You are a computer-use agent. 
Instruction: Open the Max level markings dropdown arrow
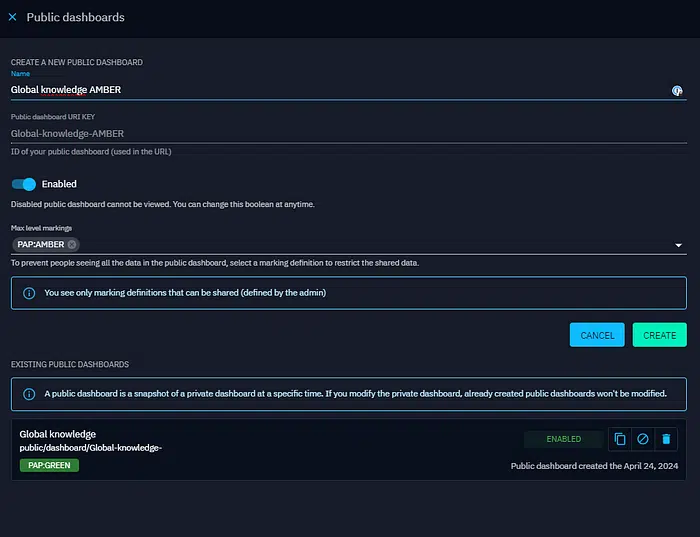tap(679, 245)
